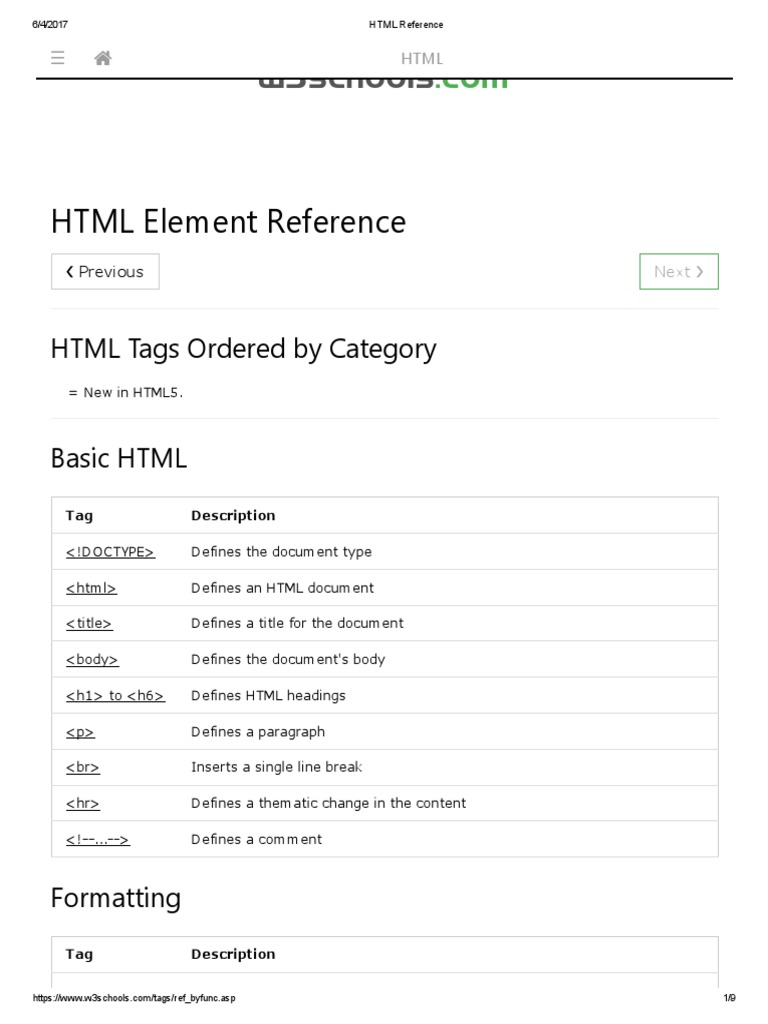Open the HTML menu item

[421, 59]
